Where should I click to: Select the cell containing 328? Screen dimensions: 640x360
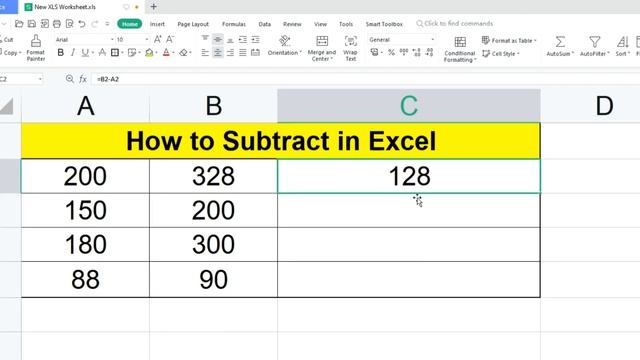213,176
